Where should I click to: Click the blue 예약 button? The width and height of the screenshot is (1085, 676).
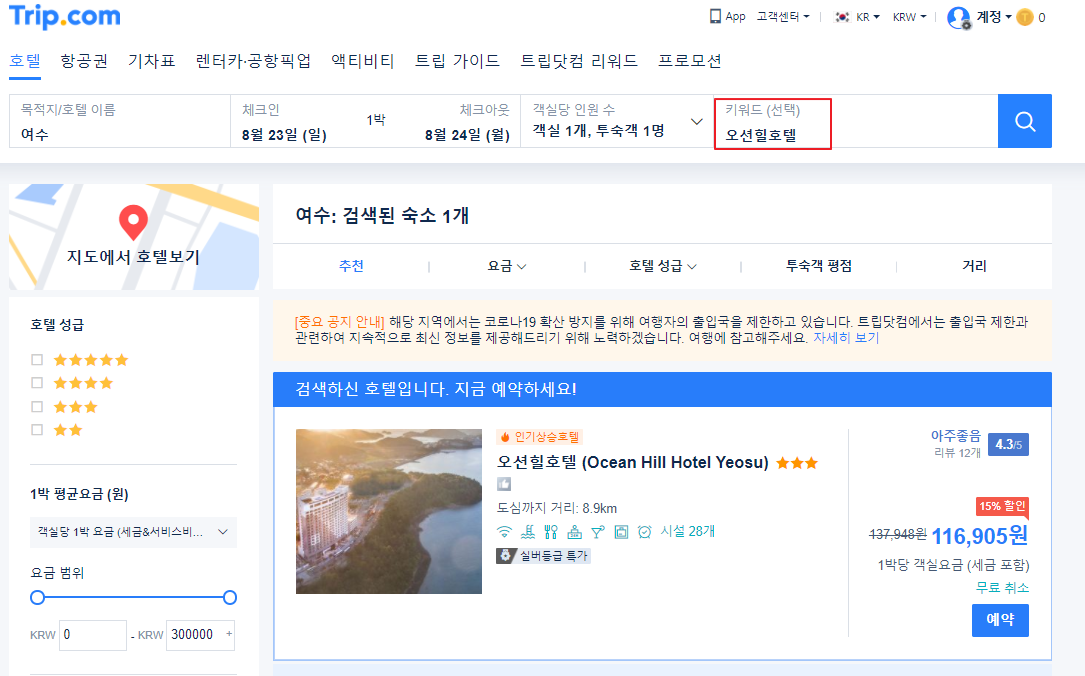click(1000, 620)
